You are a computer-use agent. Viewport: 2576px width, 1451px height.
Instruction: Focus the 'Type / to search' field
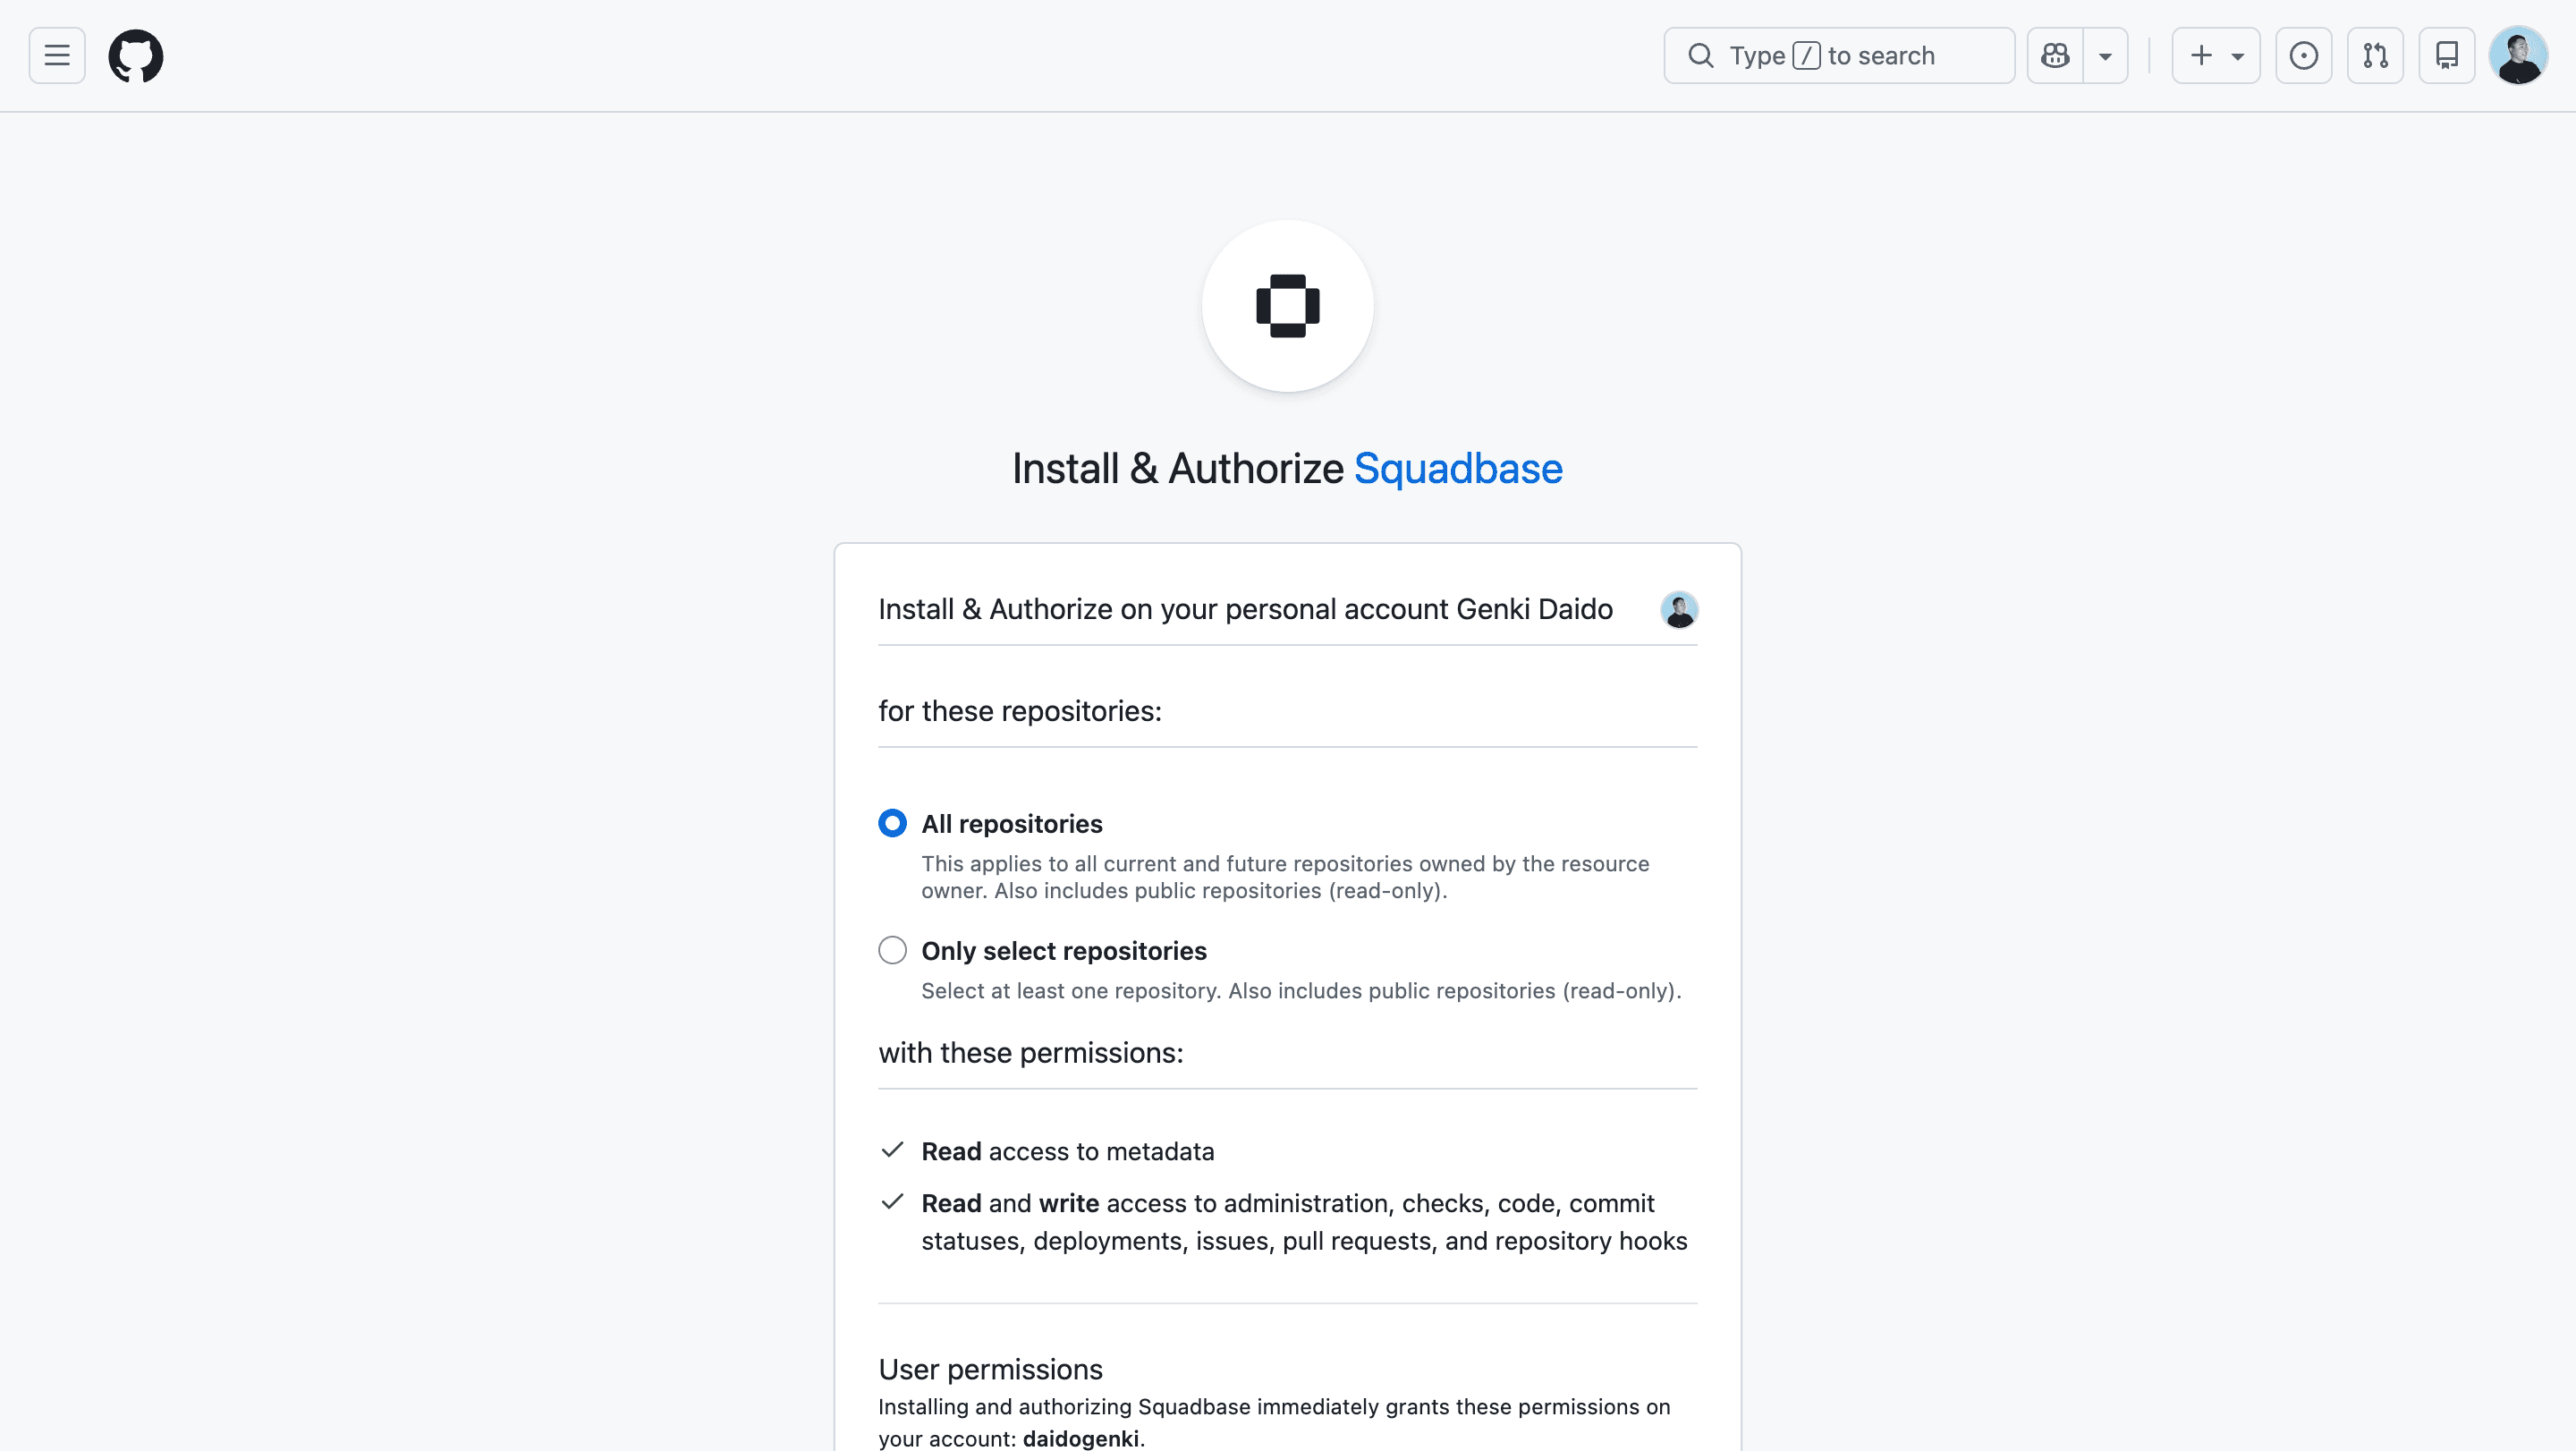[1838, 55]
